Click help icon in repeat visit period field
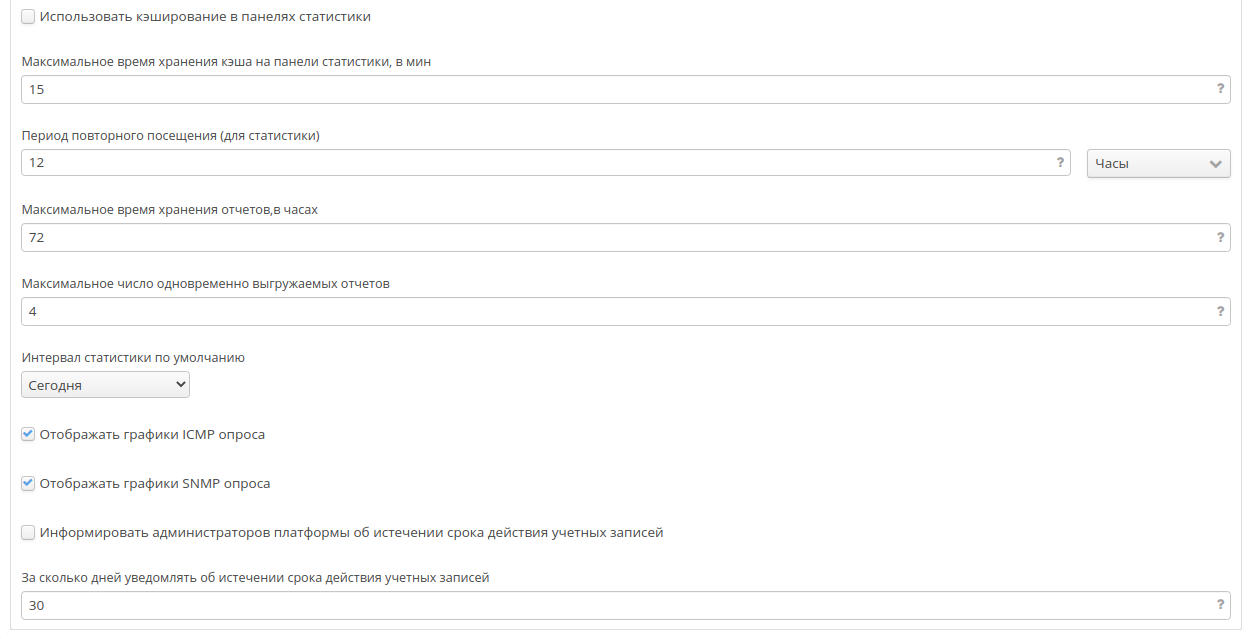Viewport: 1248px width, 639px height. coord(1060,163)
